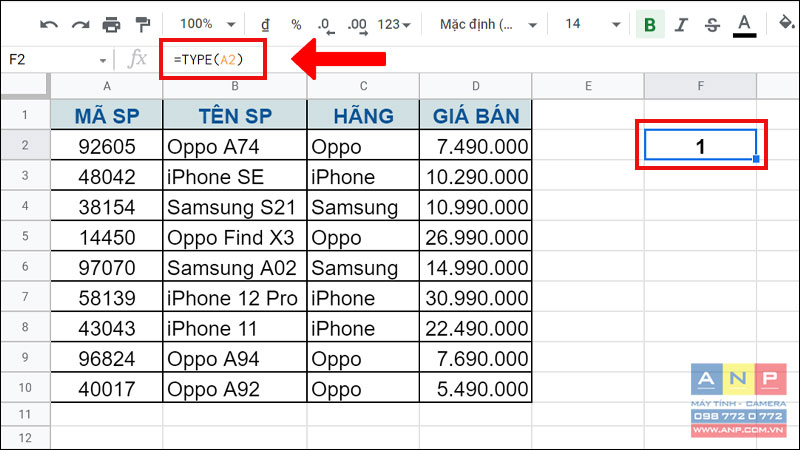Open the 100% zoom dropdown
The image size is (800, 450).
pos(208,24)
